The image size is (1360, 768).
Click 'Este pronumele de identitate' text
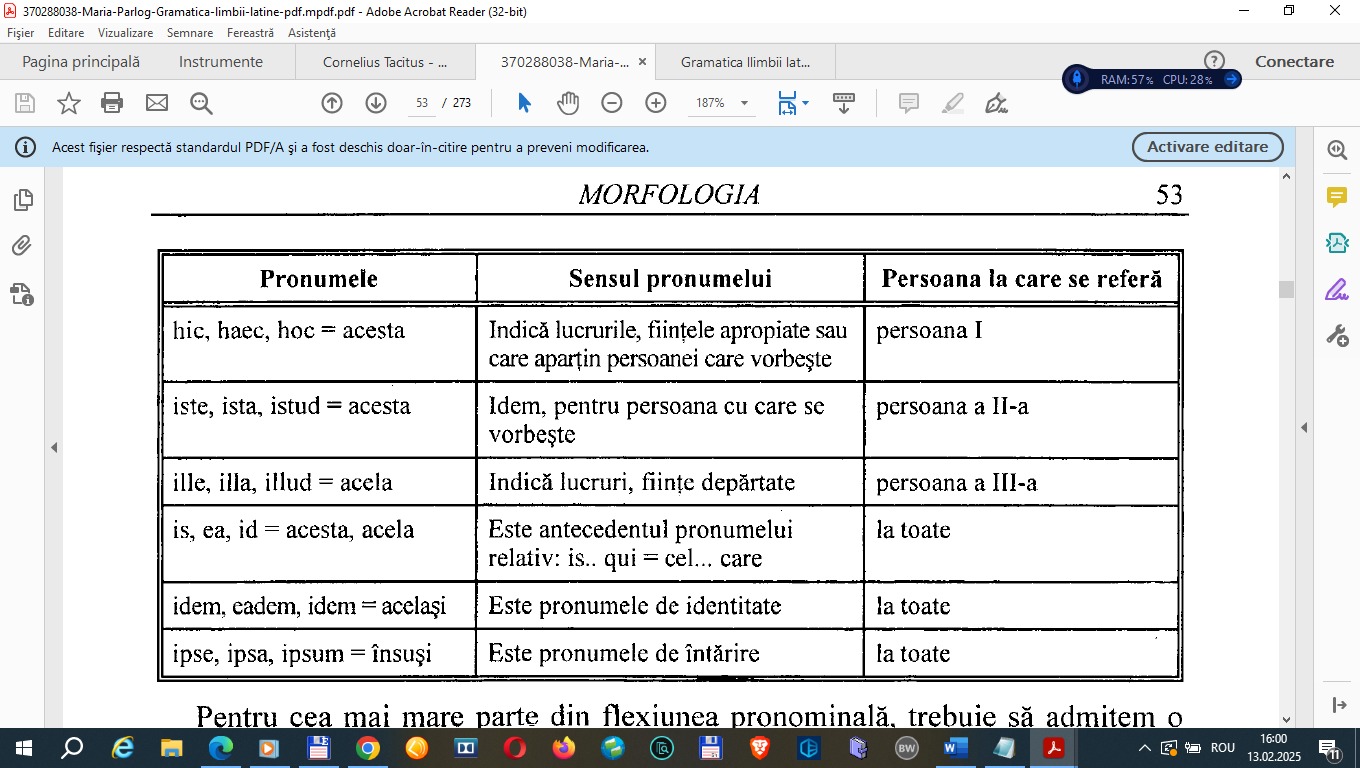click(635, 606)
